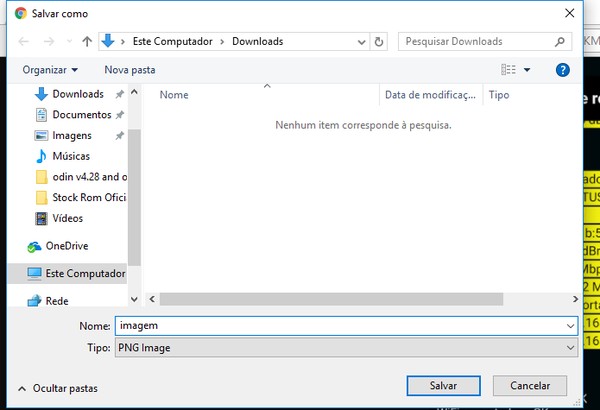
Task: Click the horizontal scrollbar right arrow
Action: (x=575, y=299)
